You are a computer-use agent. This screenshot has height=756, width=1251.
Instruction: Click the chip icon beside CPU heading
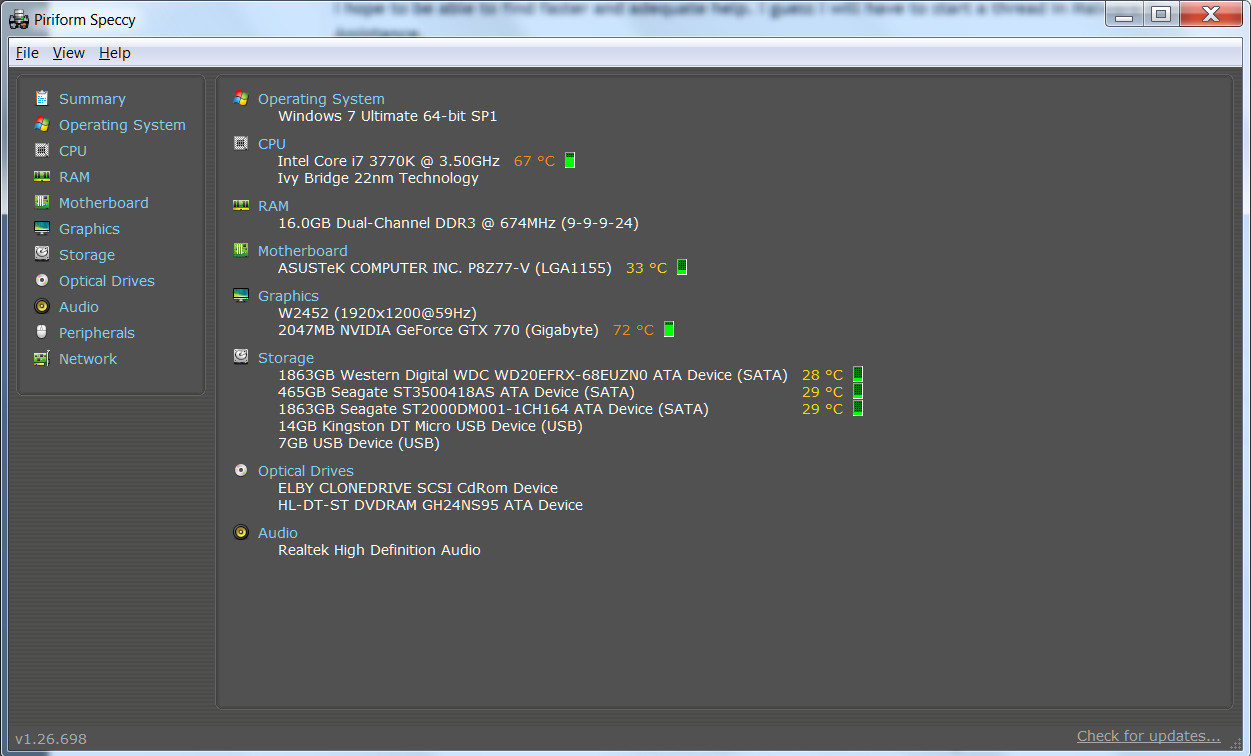click(x=241, y=143)
